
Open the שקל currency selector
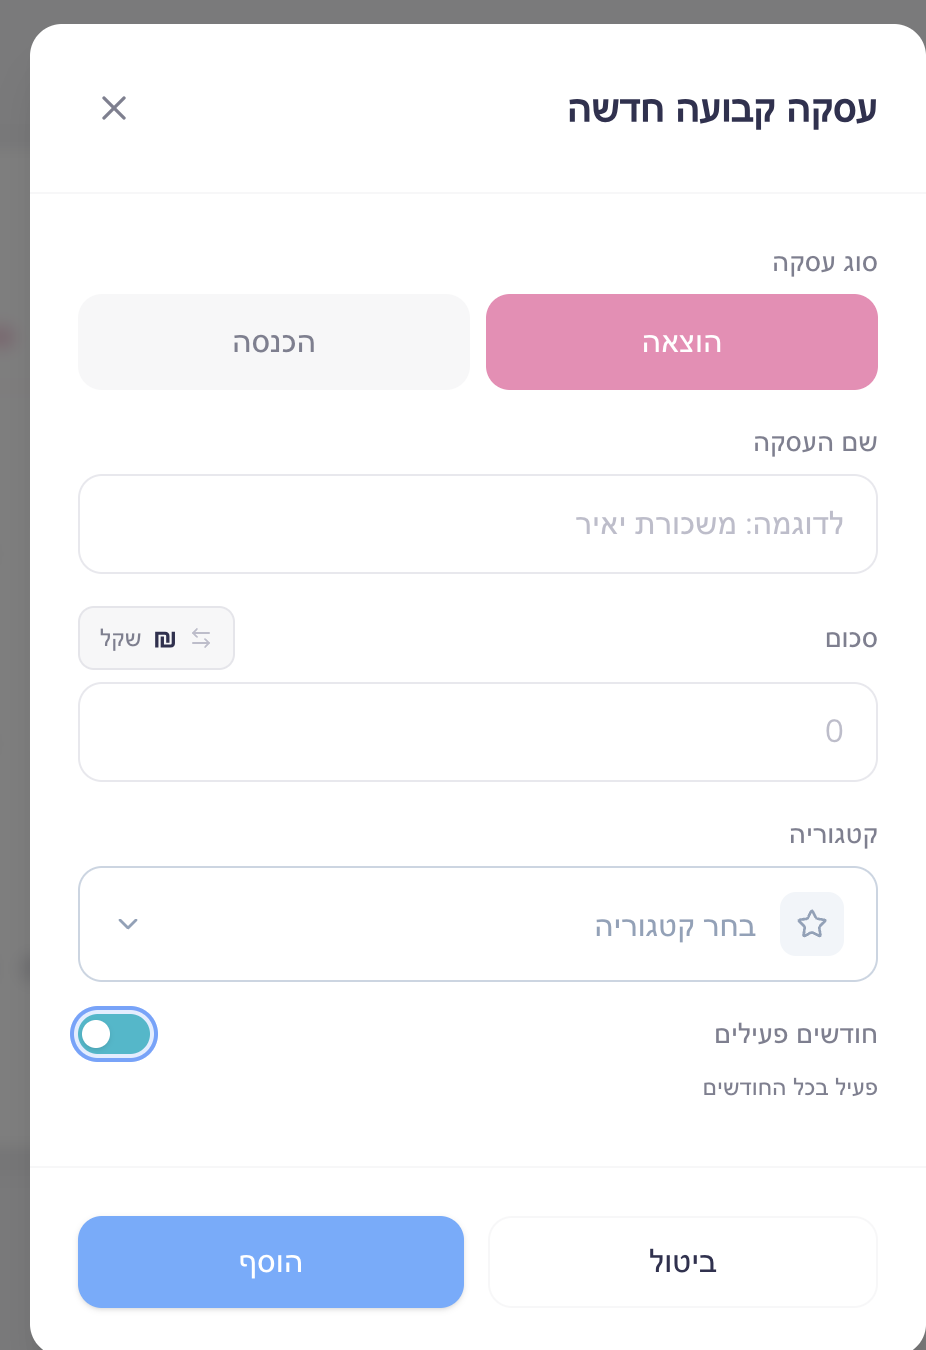click(x=156, y=637)
